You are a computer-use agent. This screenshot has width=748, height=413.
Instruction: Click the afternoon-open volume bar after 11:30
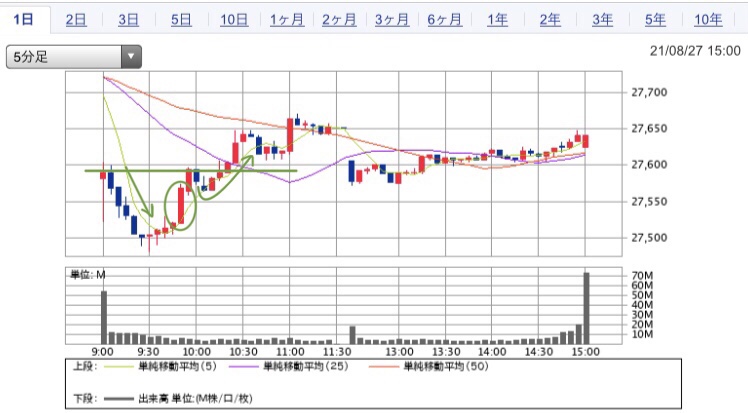[x=353, y=335]
